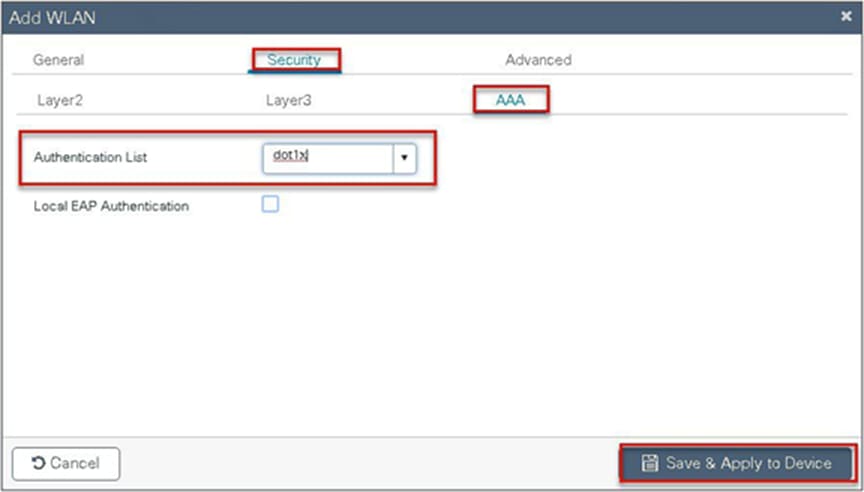
Task: Click the Local EAP Authentication label
Action: tap(111, 206)
